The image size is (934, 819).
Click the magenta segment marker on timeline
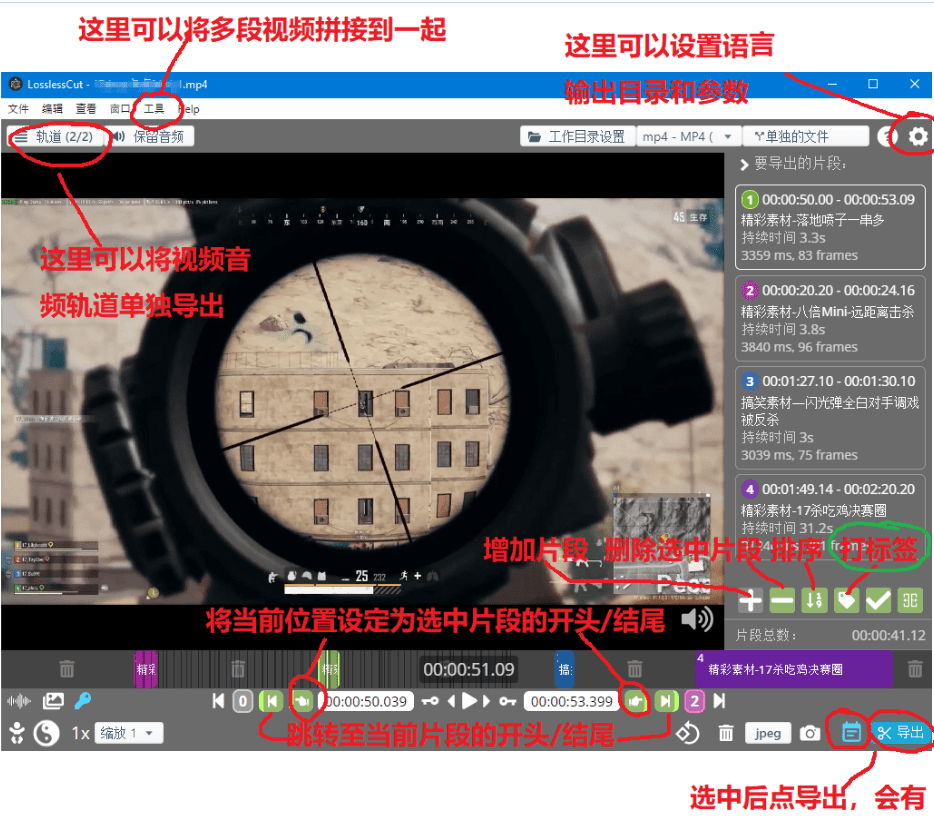pyautogui.click(x=146, y=669)
